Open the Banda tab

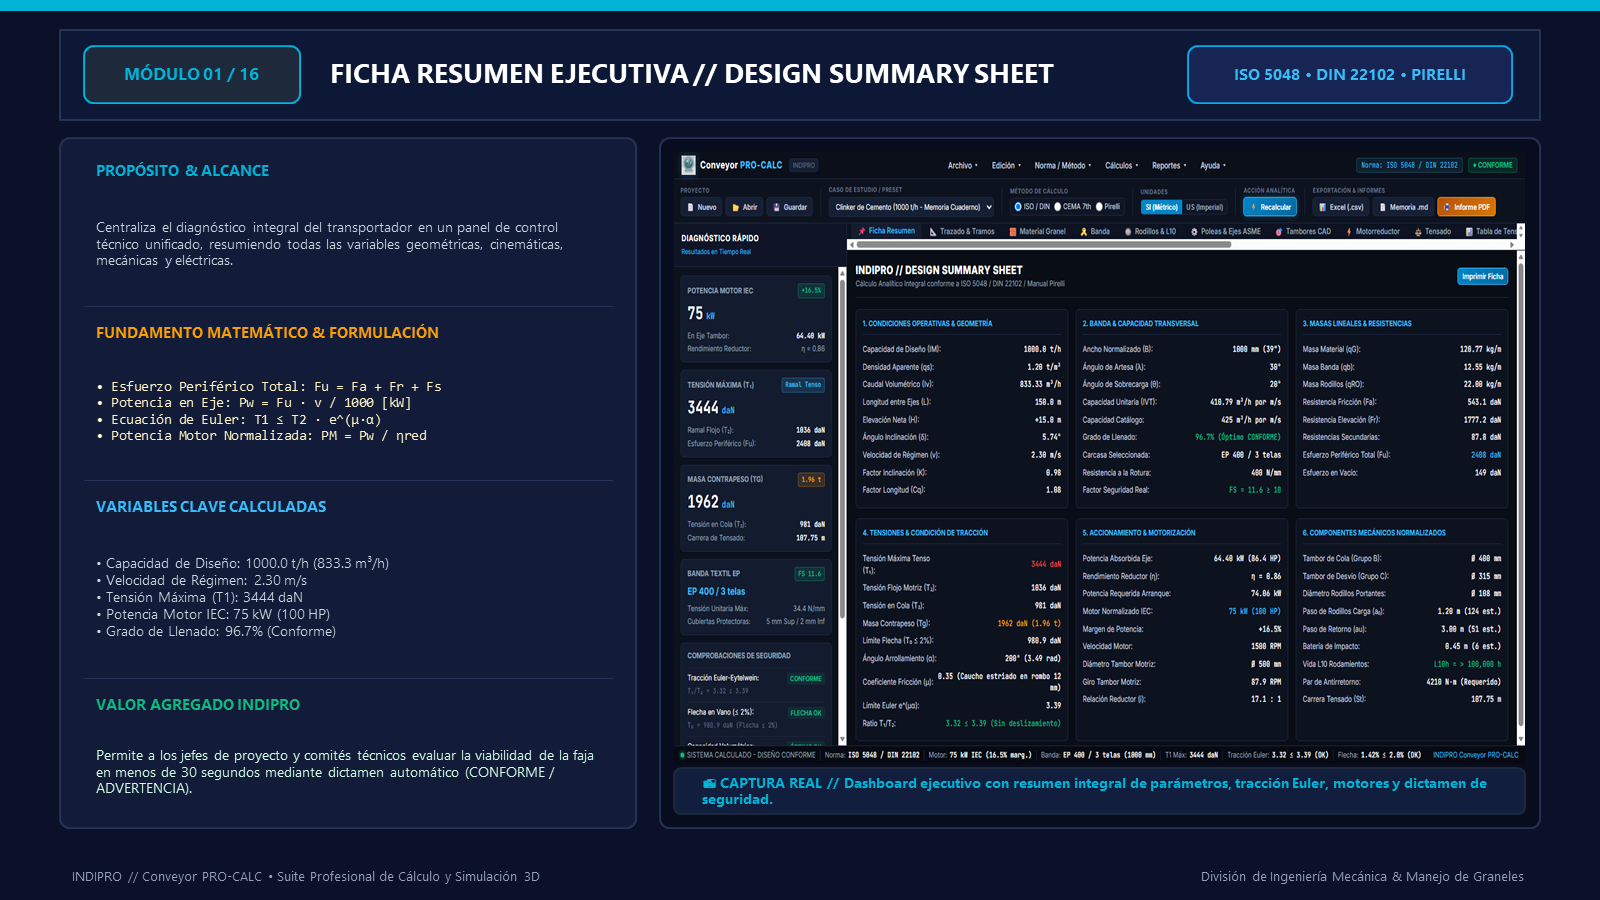coord(1095,231)
